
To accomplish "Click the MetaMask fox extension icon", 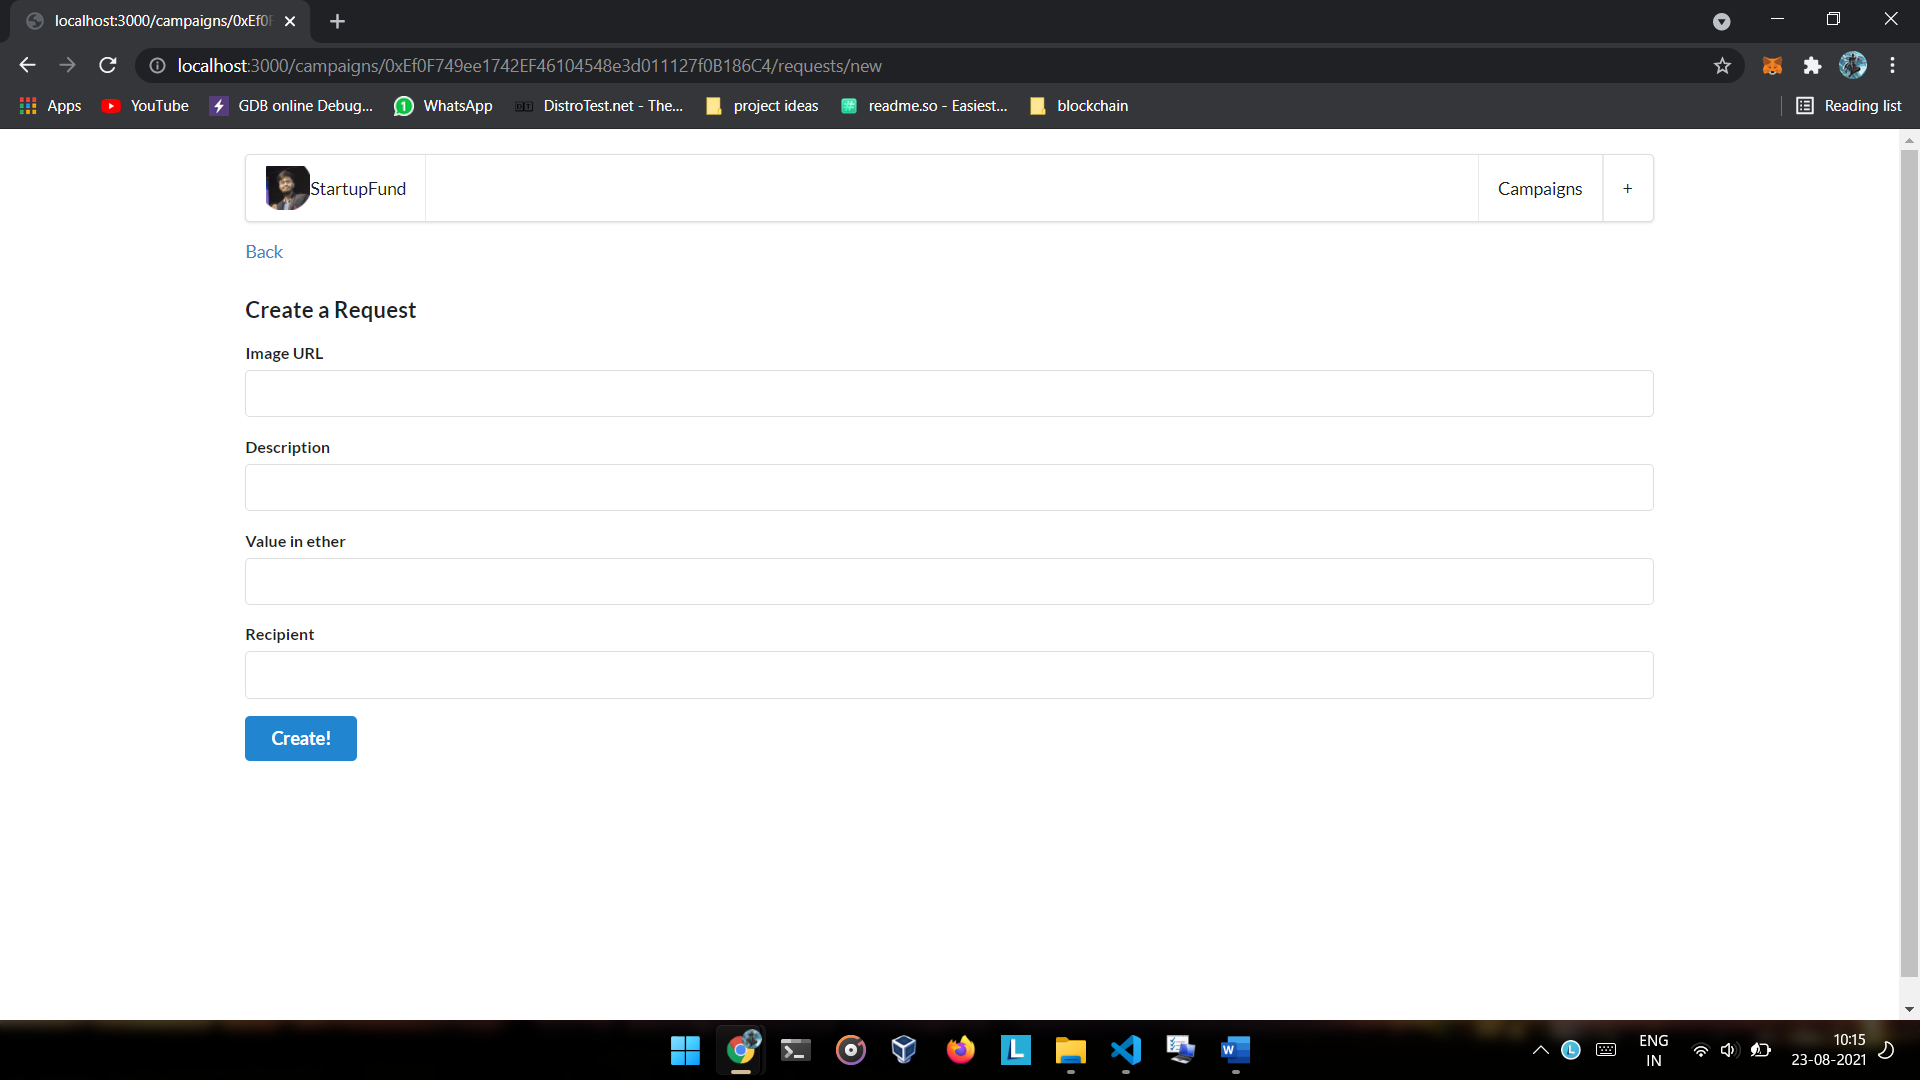I will click(1772, 66).
